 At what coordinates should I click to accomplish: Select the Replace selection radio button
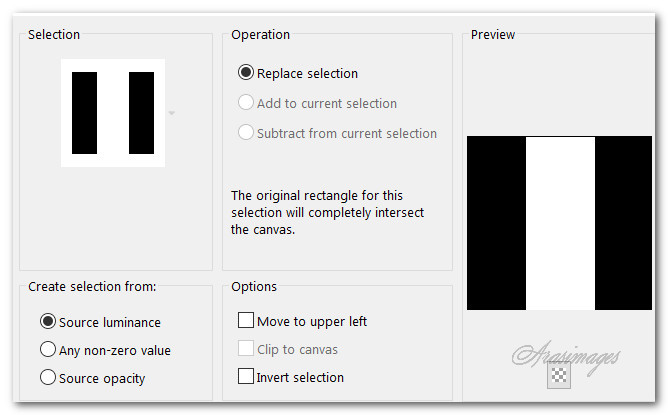click(x=246, y=73)
